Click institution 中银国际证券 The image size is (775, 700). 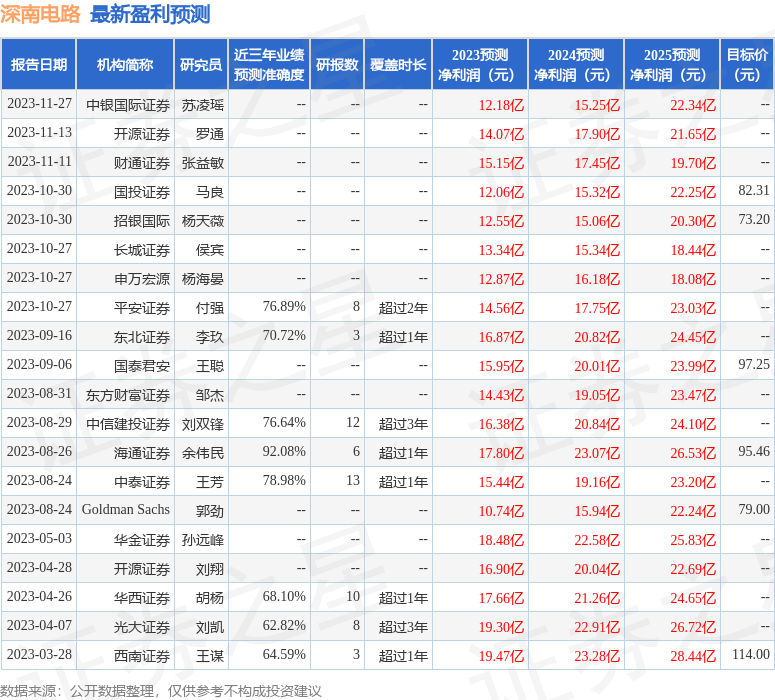[x=128, y=105]
